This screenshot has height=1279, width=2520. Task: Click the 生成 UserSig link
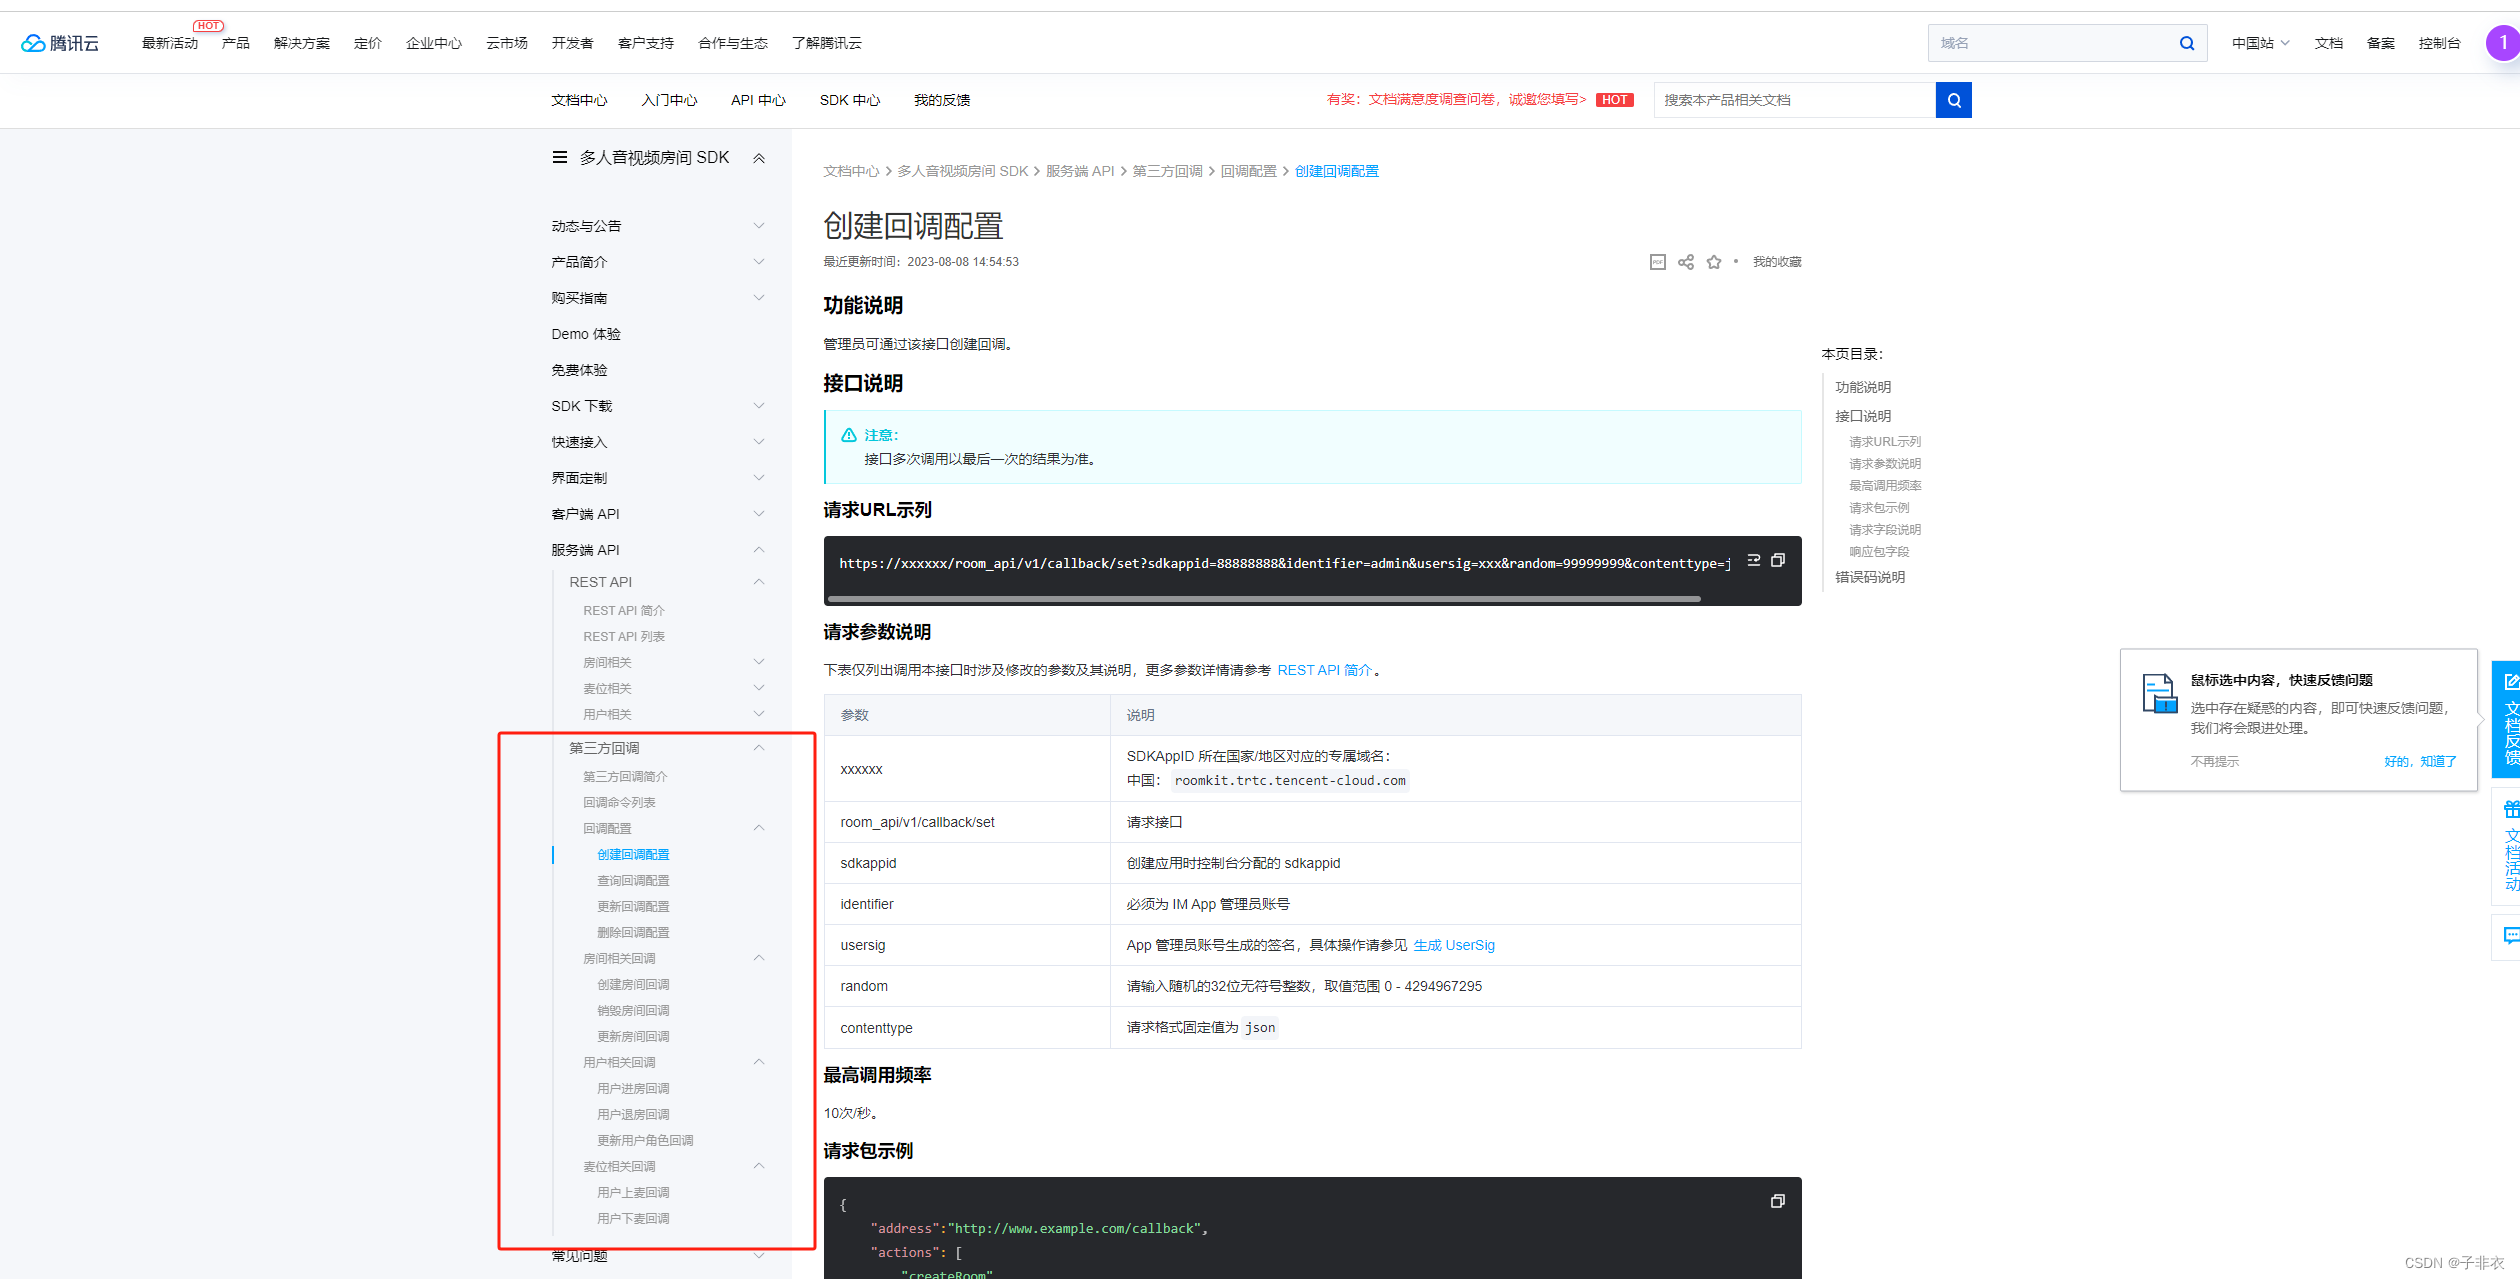pyautogui.click(x=1453, y=945)
